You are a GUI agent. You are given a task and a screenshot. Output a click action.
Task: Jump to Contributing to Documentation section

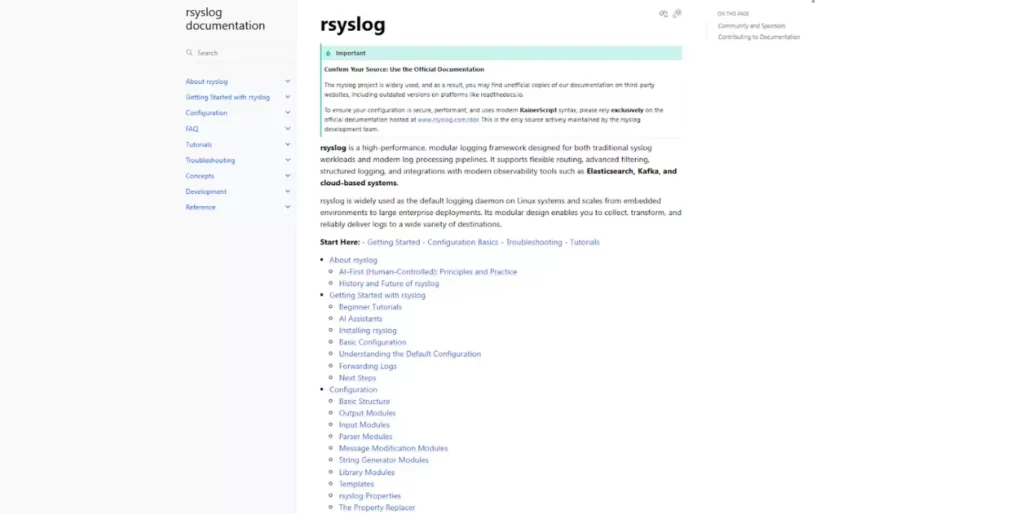(758, 37)
